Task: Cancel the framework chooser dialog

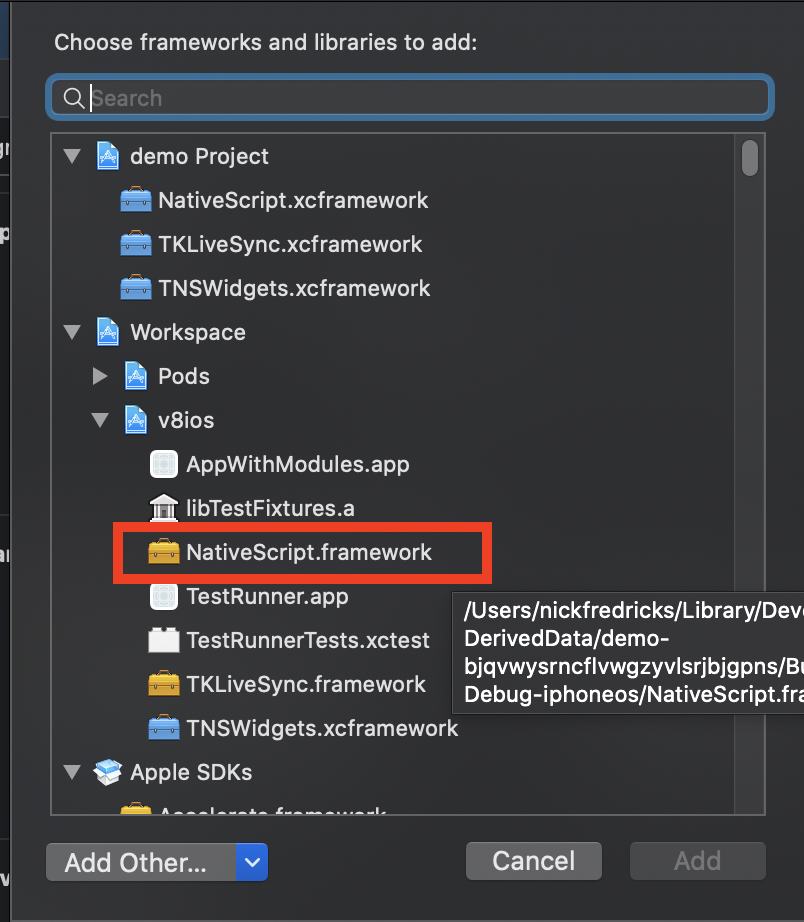Action: pyautogui.click(x=533, y=861)
